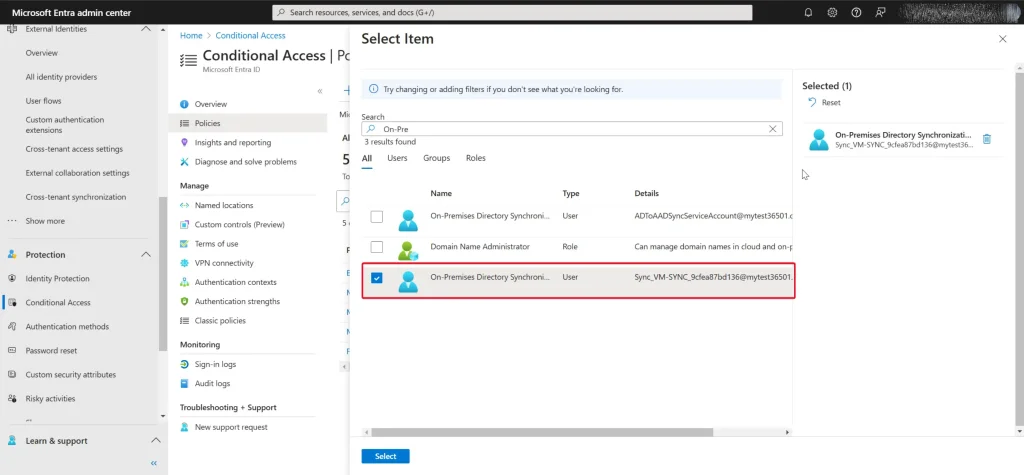
Task: Collapse the Protection section chevron
Action: 146,255
